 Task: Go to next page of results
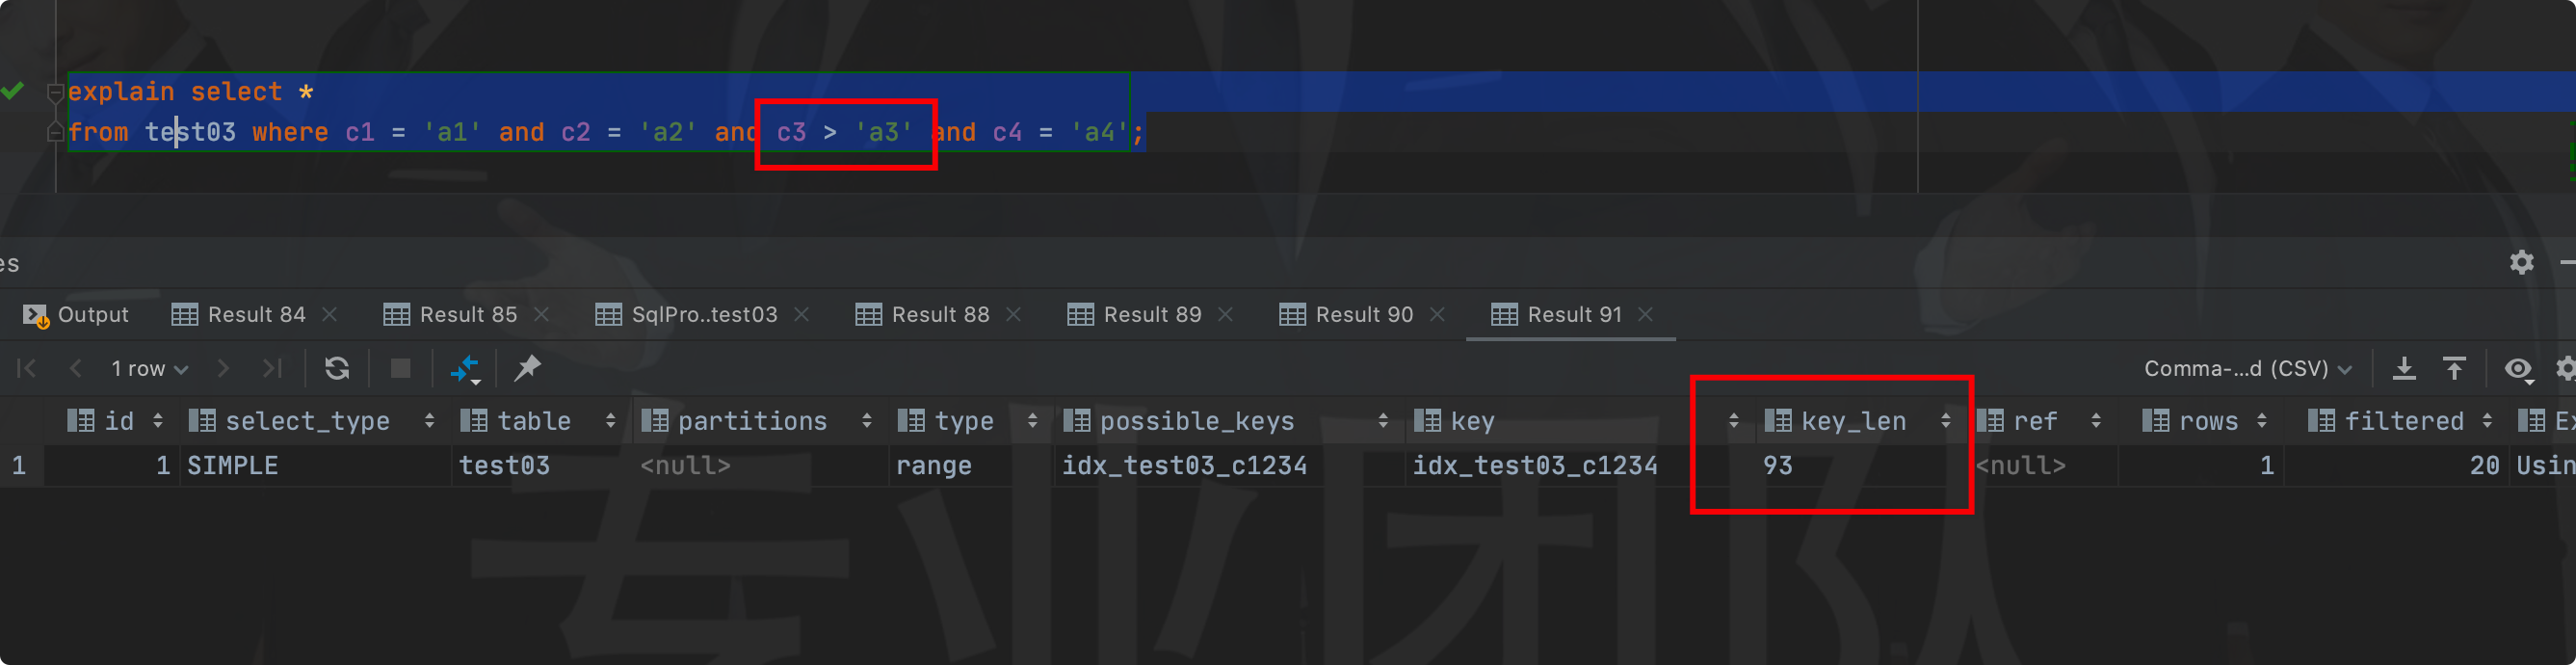[x=223, y=369]
